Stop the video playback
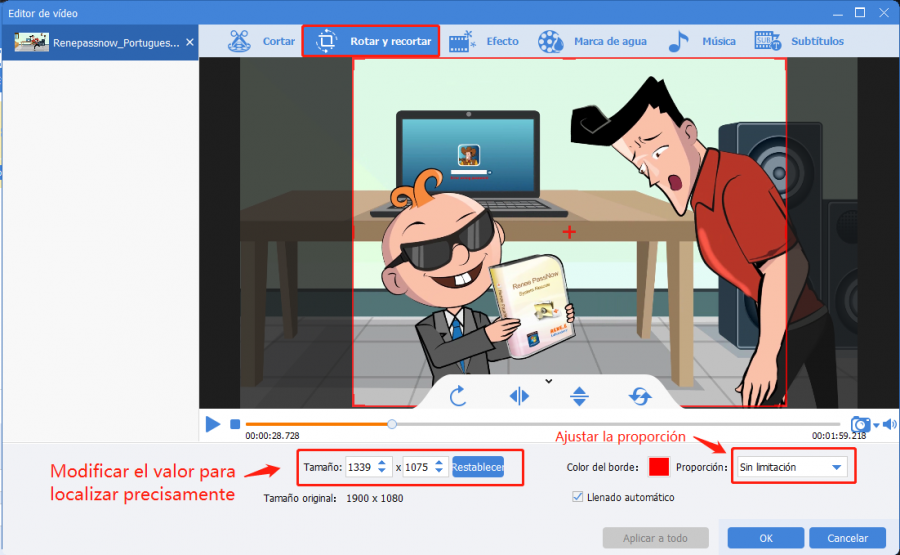 pyautogui.click(x=235, y=424)
